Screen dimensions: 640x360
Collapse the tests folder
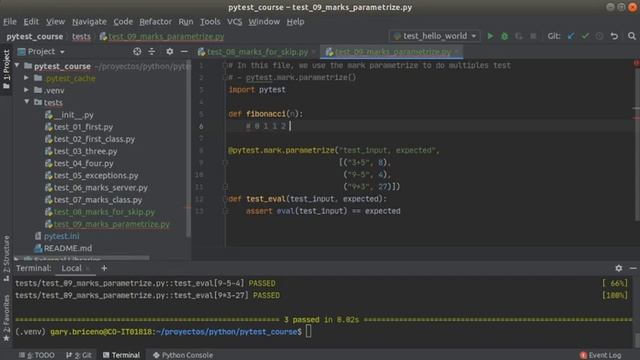click(x=26, y=102)
